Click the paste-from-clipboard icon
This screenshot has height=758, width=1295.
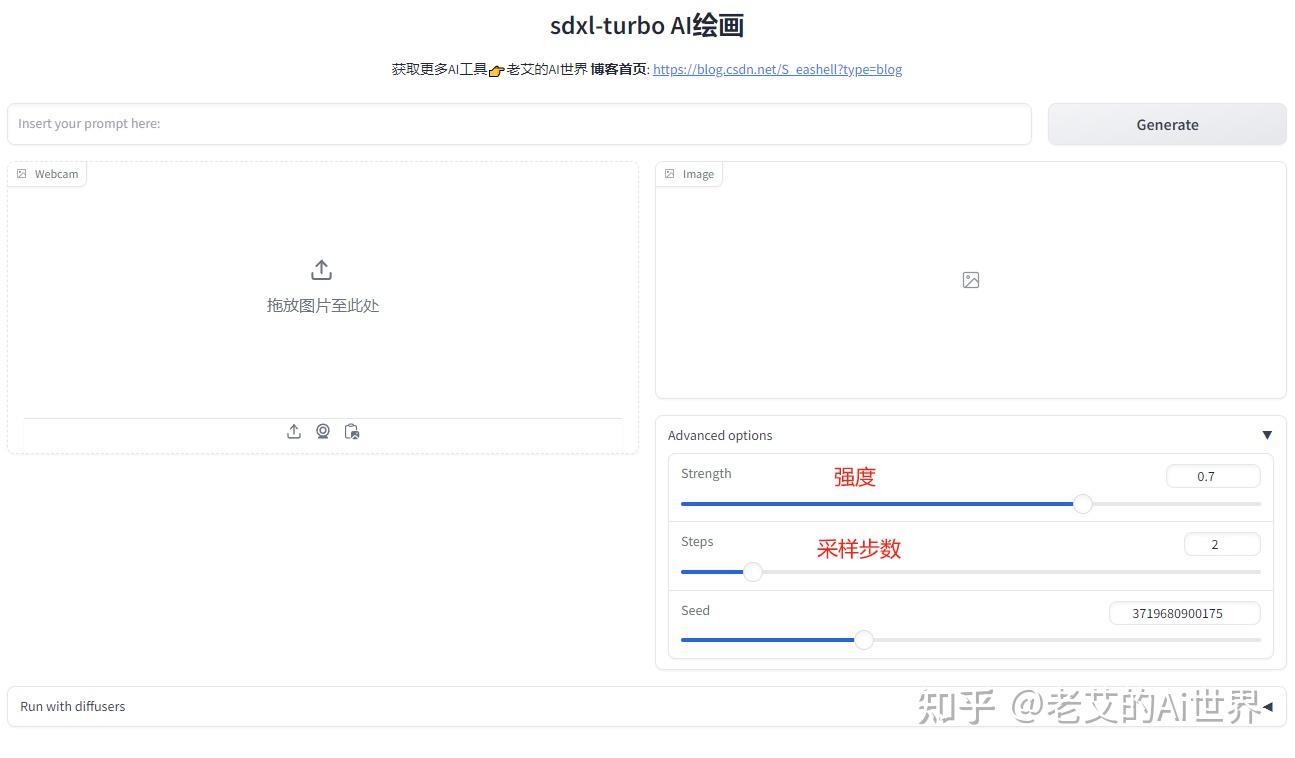[352, 431]
